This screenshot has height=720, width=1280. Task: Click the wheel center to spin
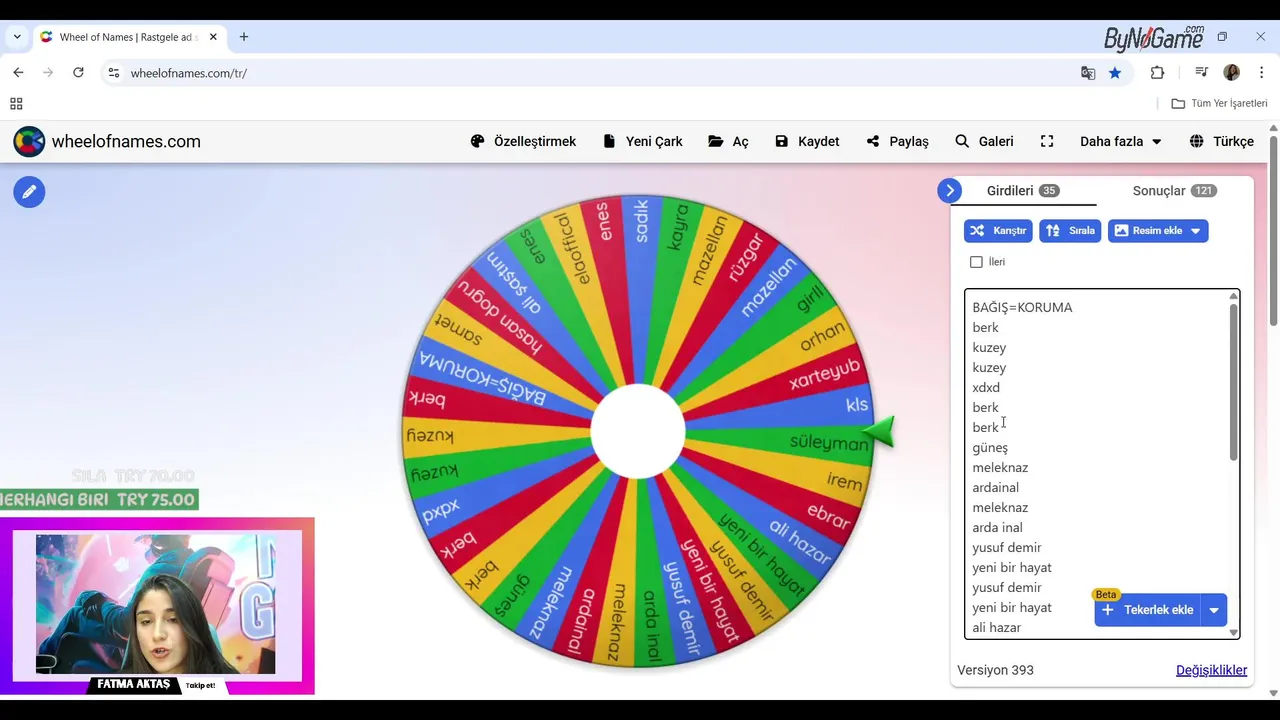click(637, 432)
